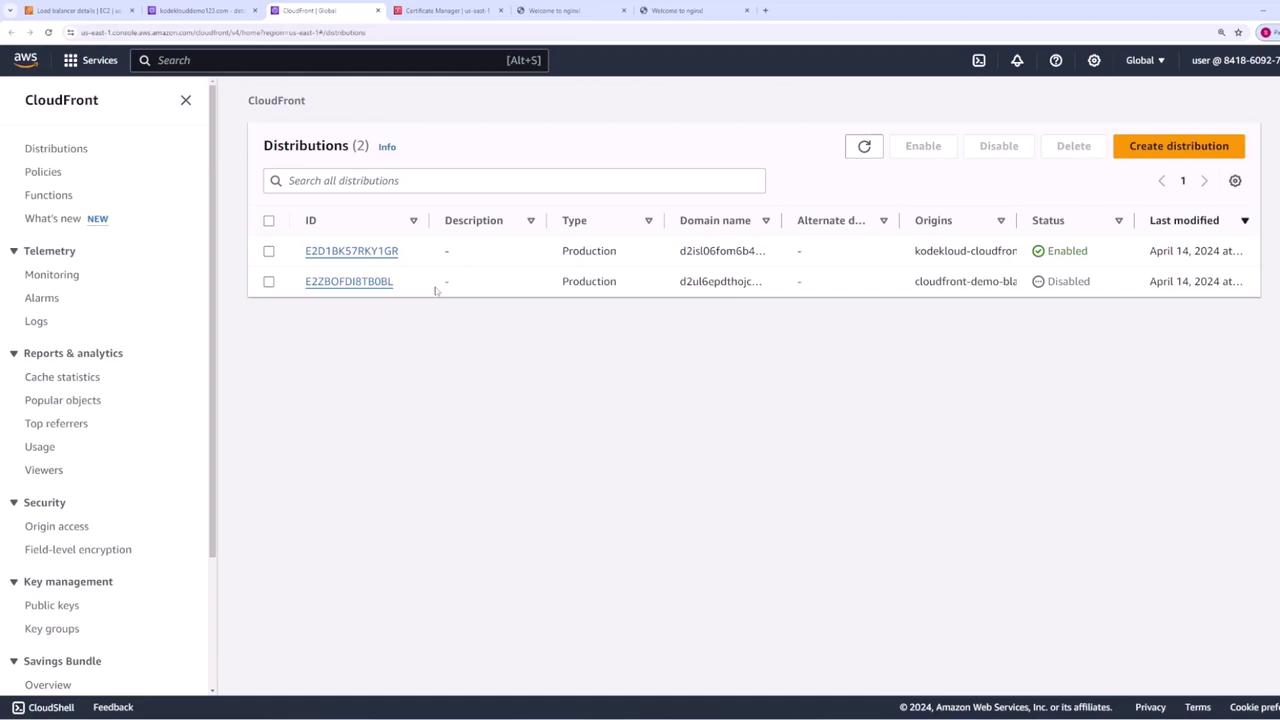This screenshot has height=720, width=1280.
Task: Sort by the ID column arrow
Action: 413,220
